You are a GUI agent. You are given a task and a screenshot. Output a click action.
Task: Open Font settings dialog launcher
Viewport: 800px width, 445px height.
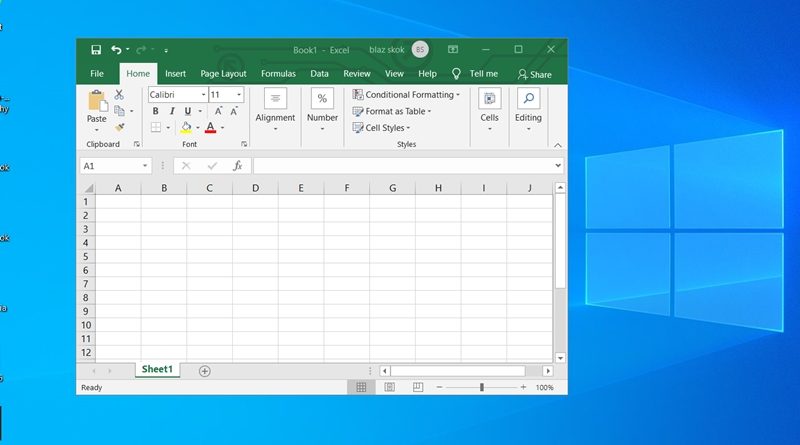click(x=244, y=144)
